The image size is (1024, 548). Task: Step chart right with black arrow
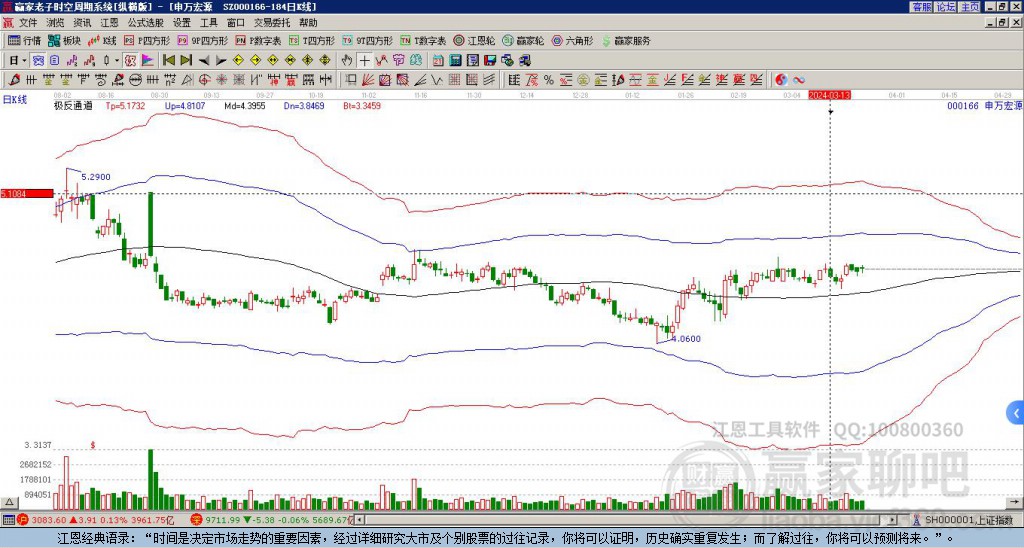[221, 61]
